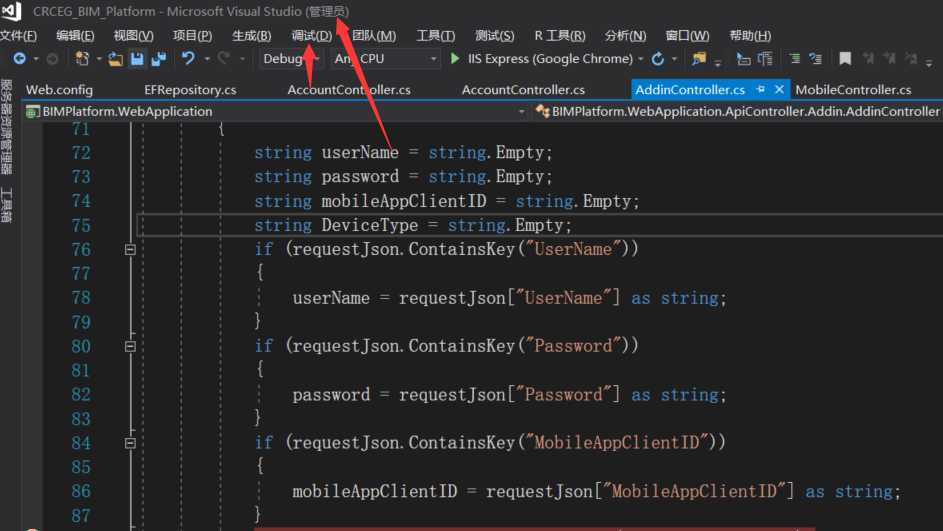
Task: Click the Navigate Forward arrow icon
Action: click(52, 58)
